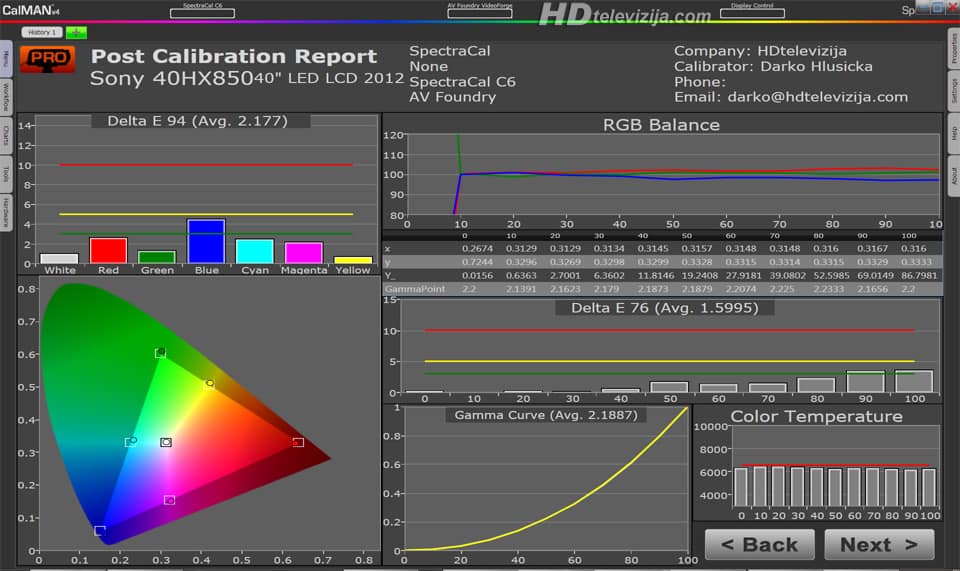Click the yellow secondary point on CIE chart
Screen dimensions: 960x571
(x=209, y=384)
